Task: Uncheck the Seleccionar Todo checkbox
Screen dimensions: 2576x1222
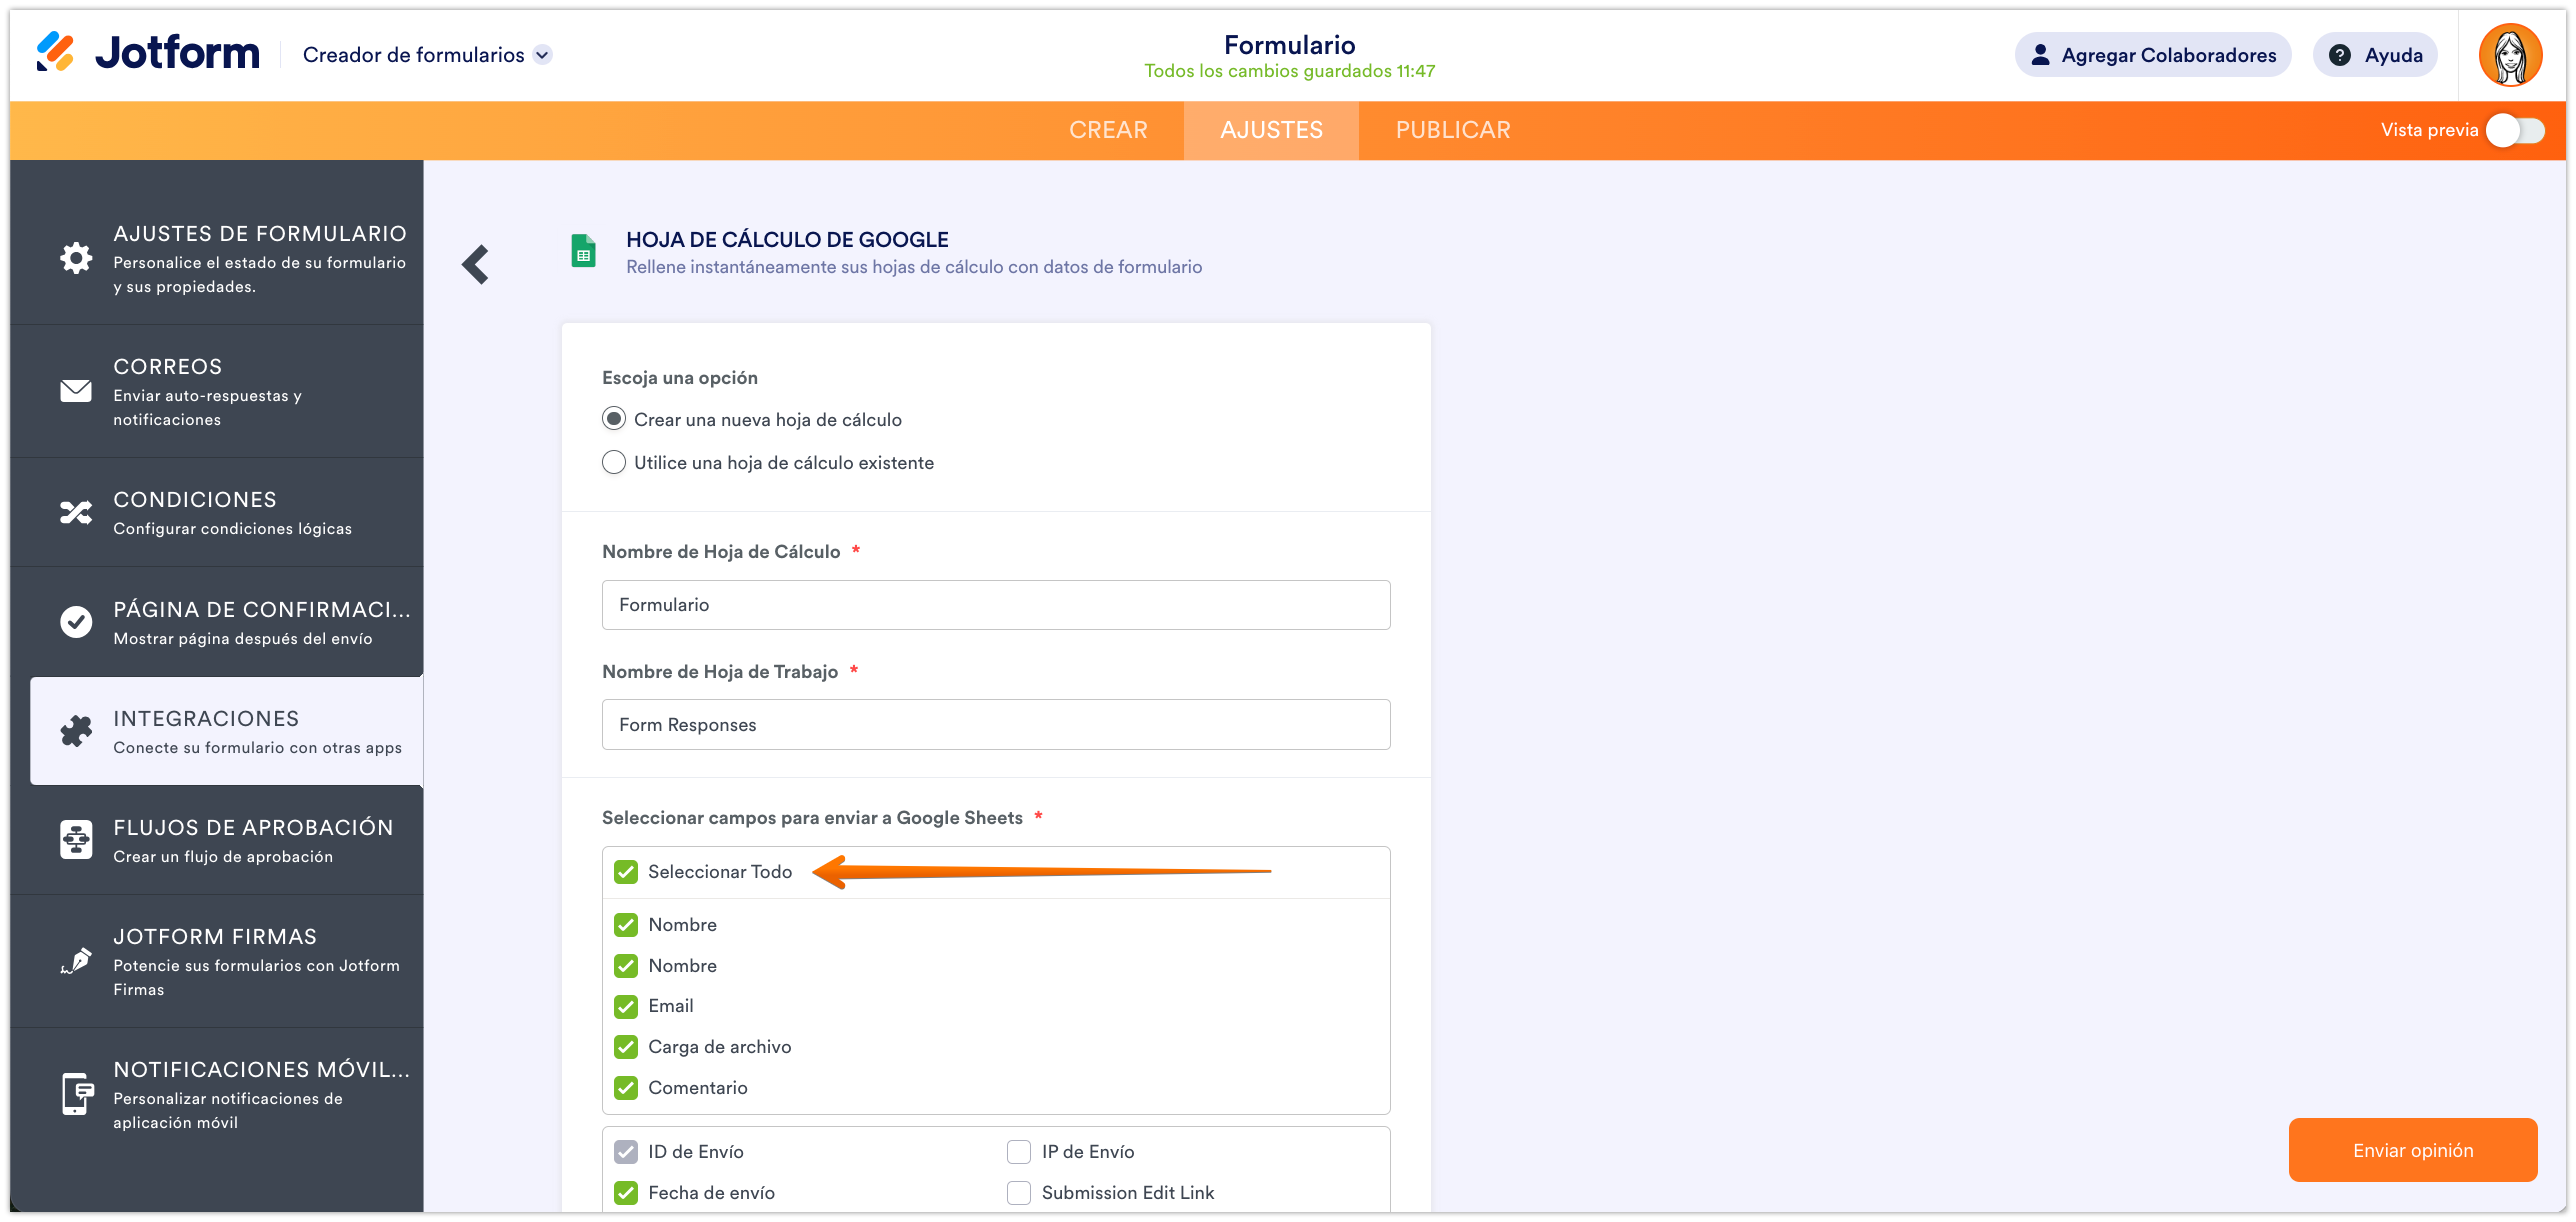Action: coord(626,872)
